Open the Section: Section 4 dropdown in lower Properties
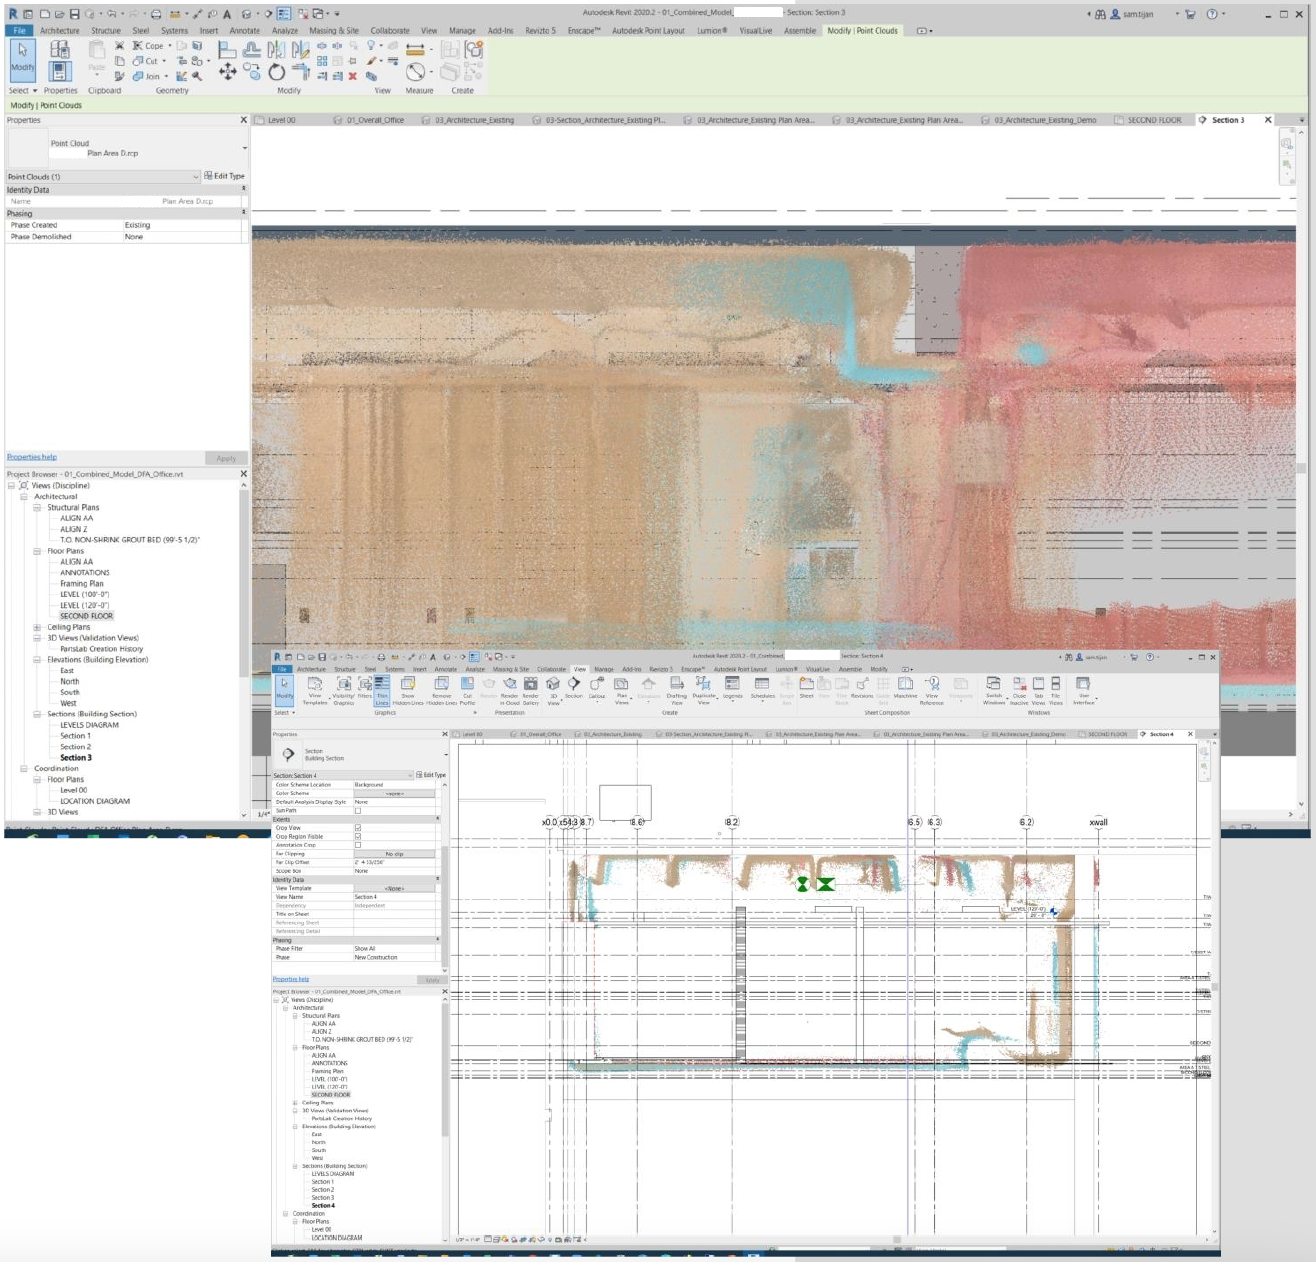The height and width of the screenshot is (1262, 1316). pyautogui.click(x=343, y=776)
